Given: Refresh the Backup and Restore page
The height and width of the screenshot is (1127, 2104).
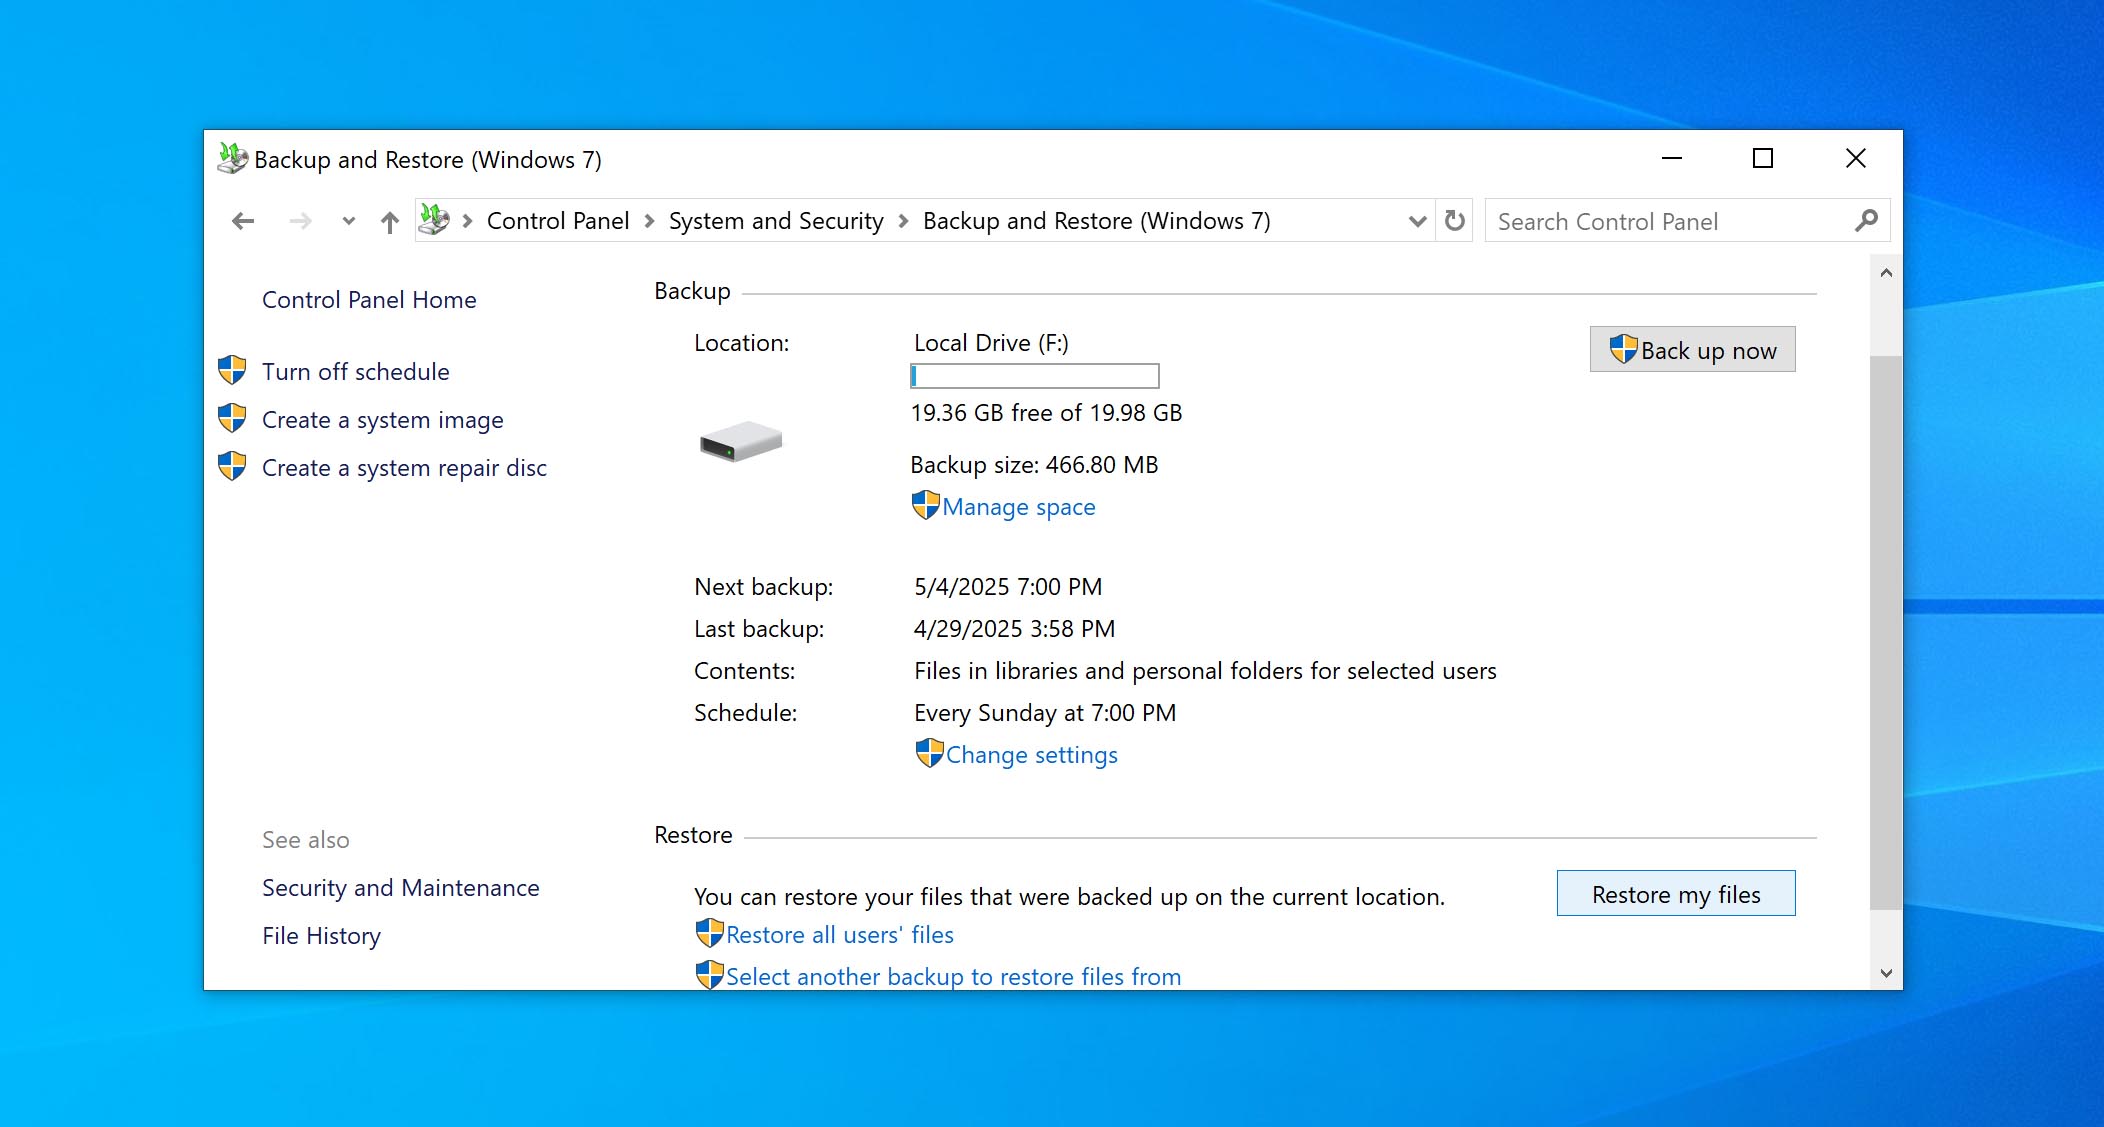Looking at the screenshot, I should (1455, 221).
